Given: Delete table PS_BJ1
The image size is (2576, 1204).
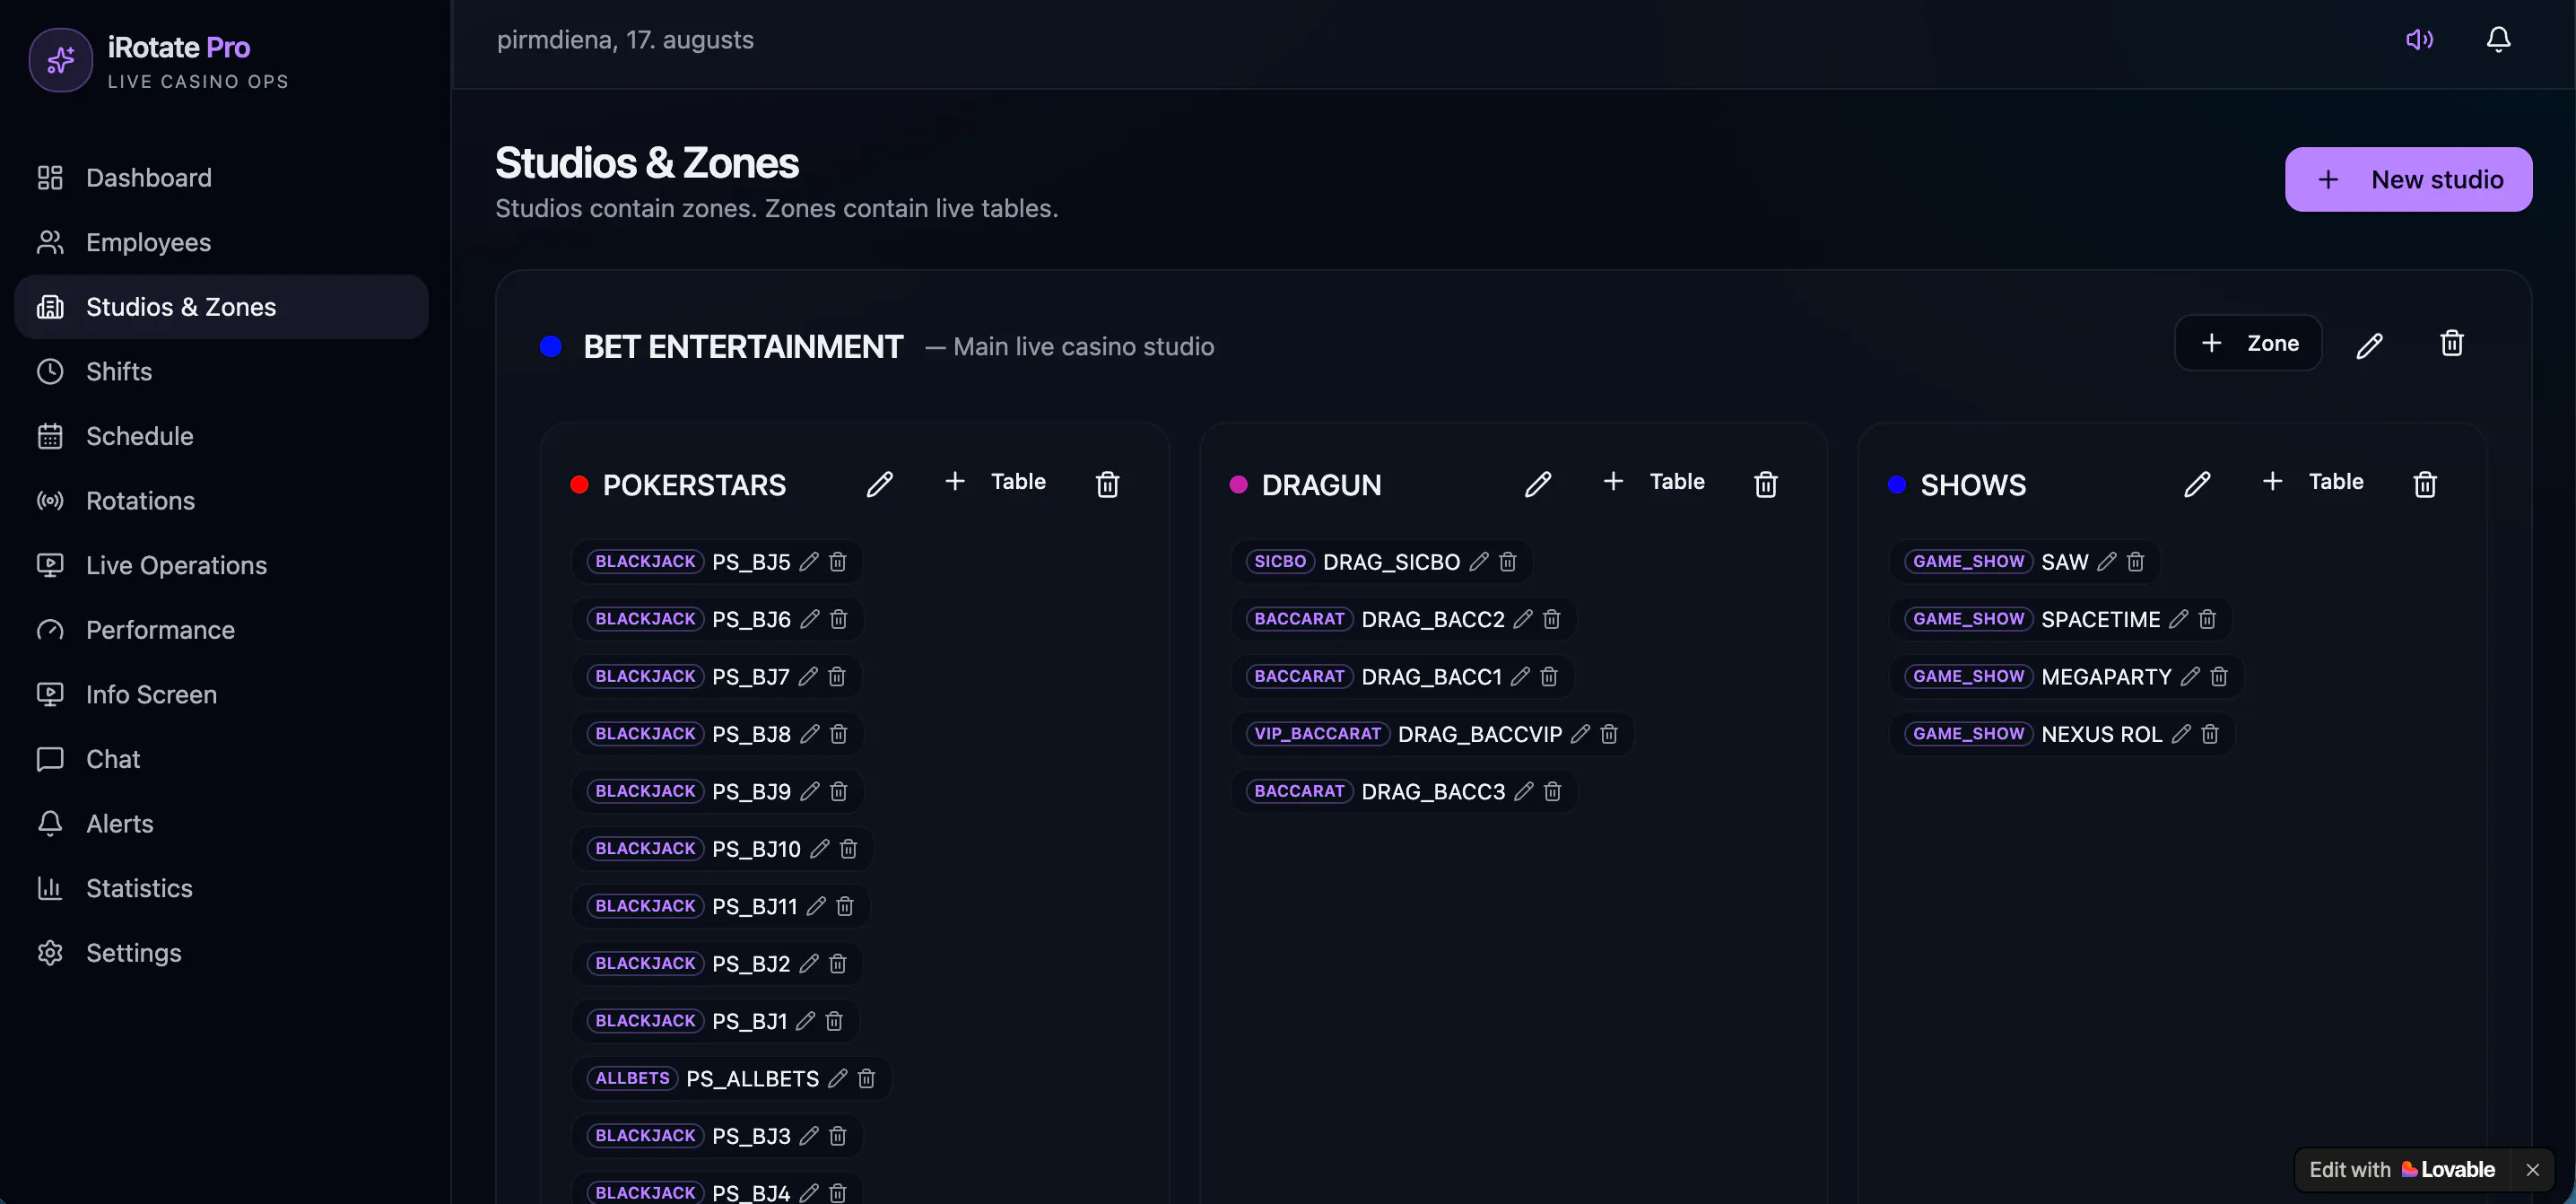Looking at the screenshot, I should click(x=834, y=1021).
